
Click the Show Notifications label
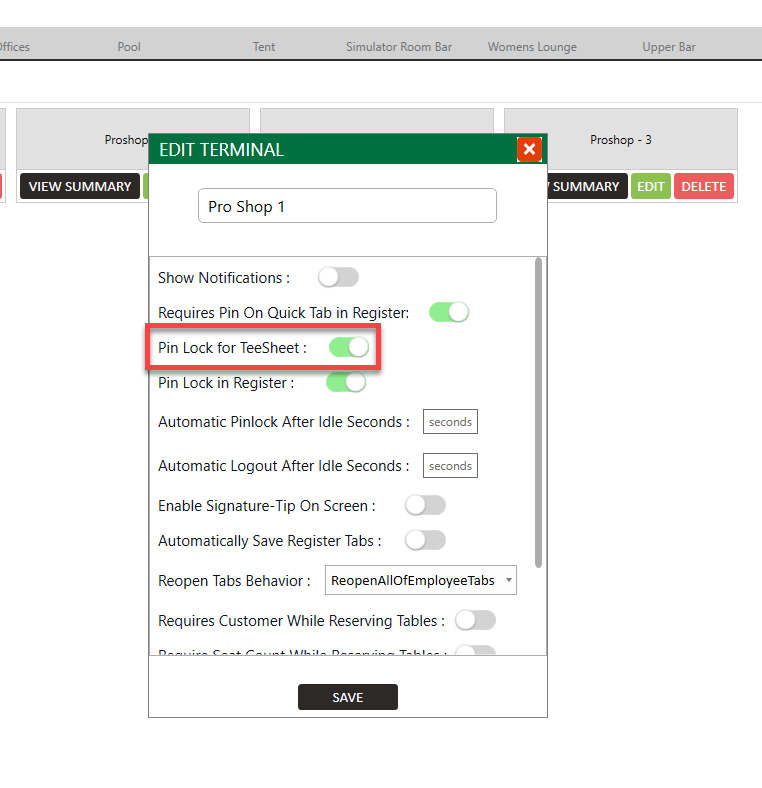coord(224,277)
